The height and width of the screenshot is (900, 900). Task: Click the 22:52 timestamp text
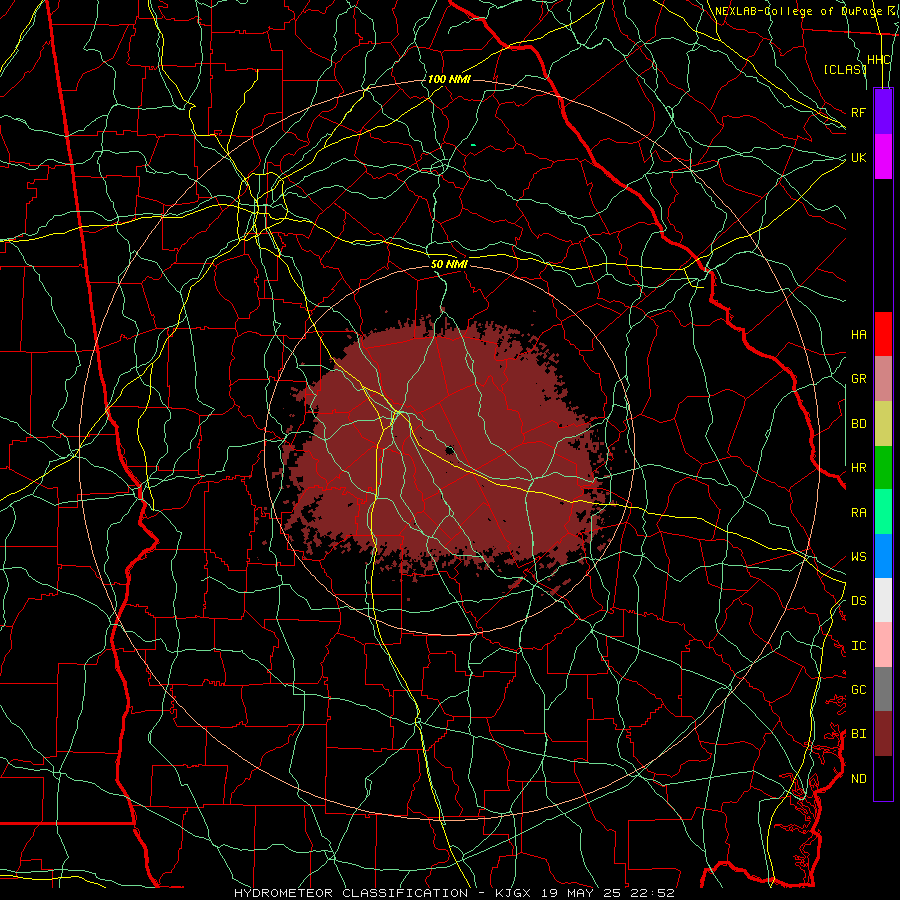point(652,893)
